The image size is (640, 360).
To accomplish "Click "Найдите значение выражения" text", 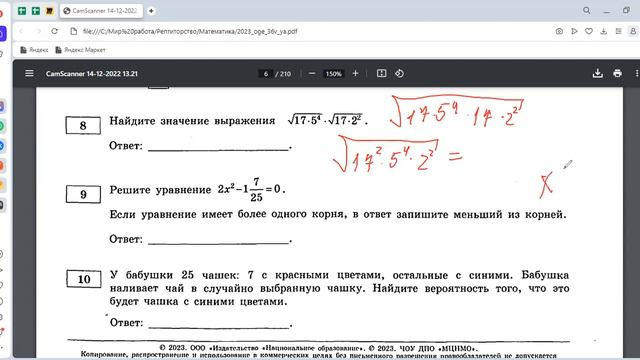I will pyautogui.click(x=192, y=121).
